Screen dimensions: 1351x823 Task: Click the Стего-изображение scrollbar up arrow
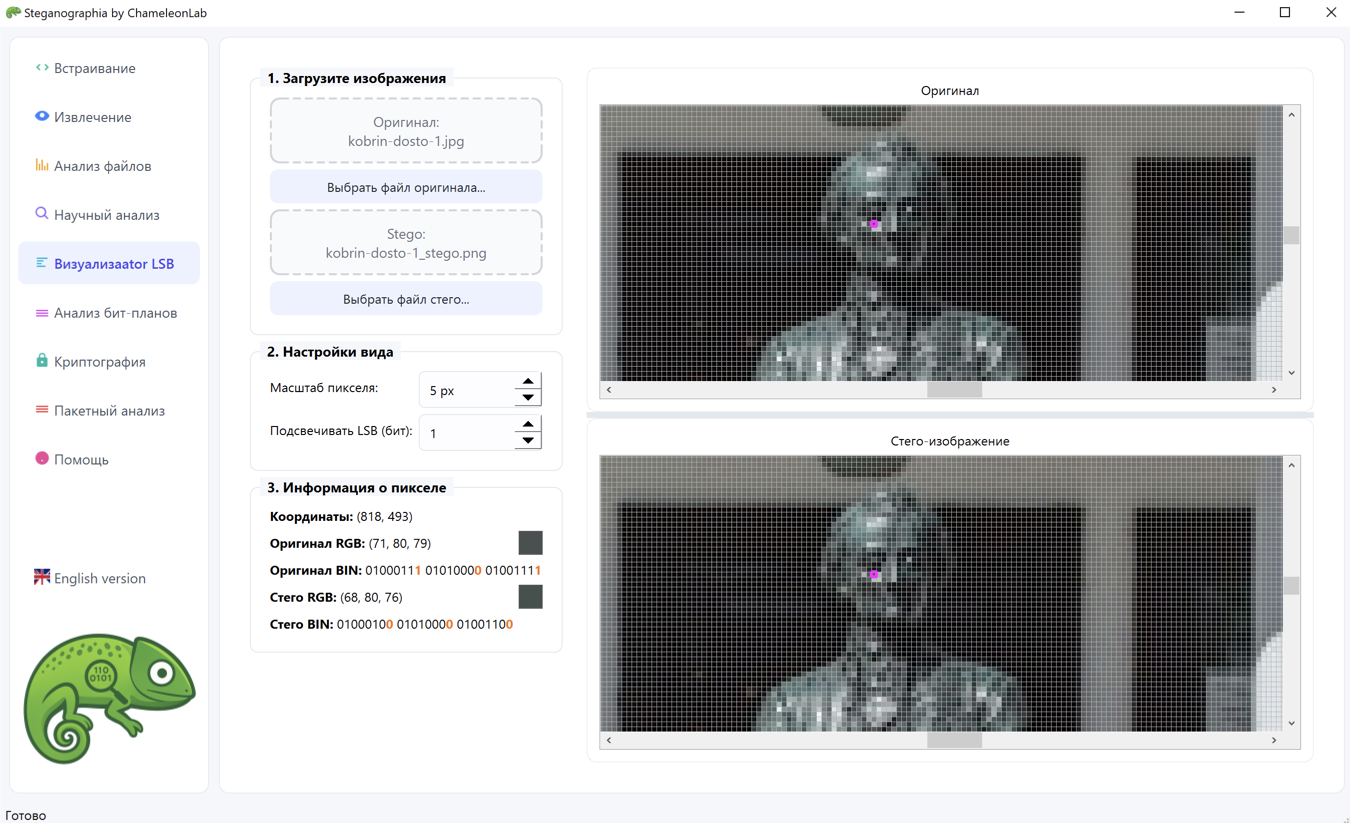tap(1291, 465)
